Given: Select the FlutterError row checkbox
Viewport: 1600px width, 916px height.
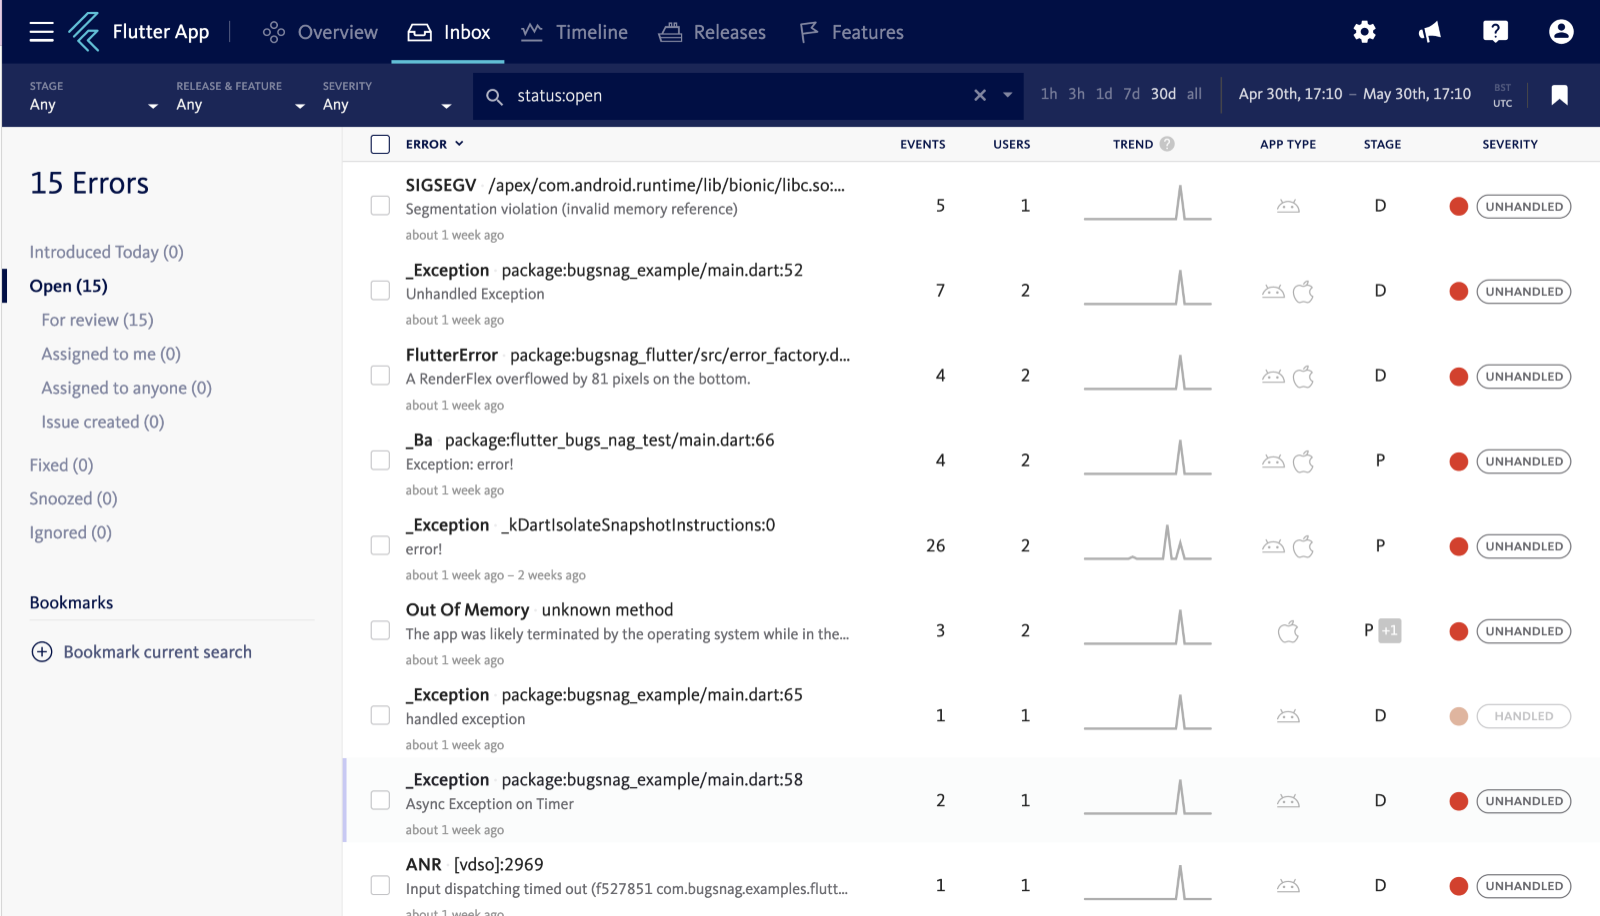Looking at the screenshot, I should pyautogui.click(x=380, y=375).
